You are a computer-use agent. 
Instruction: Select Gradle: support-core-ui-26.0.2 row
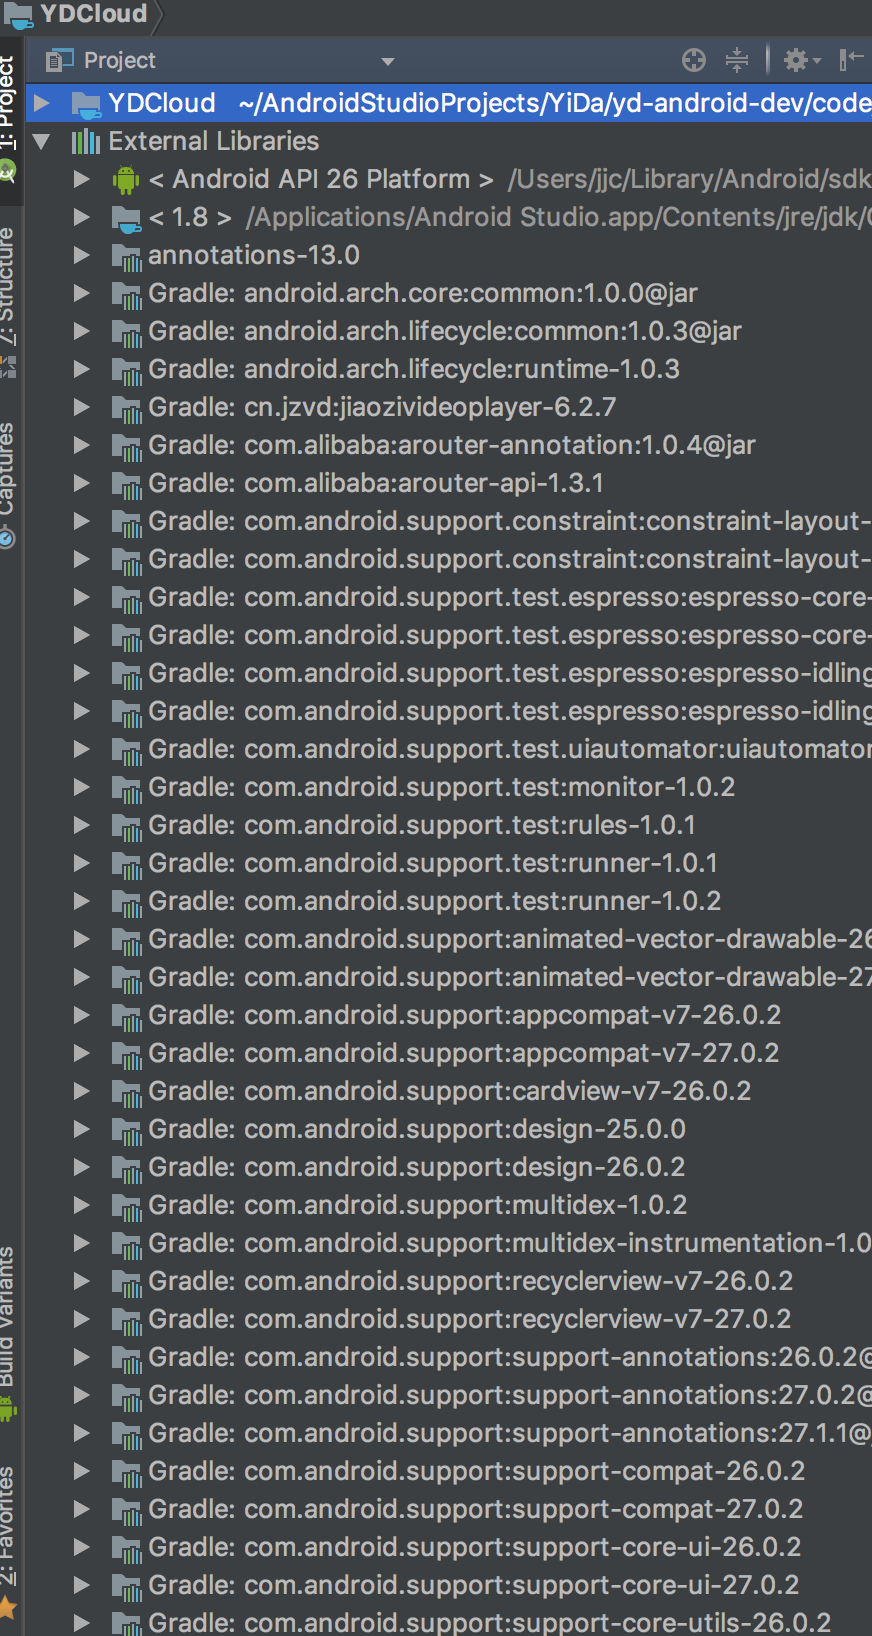click(x=449, y=1547)
